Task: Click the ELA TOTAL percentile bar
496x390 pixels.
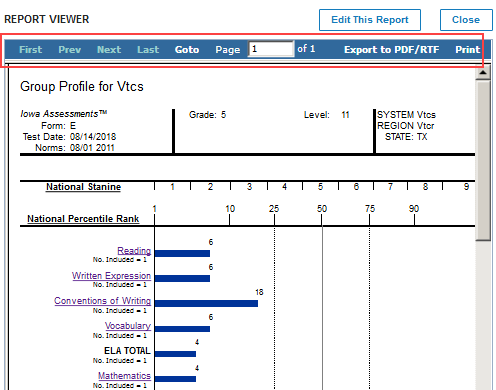Action: coord(175,354)
